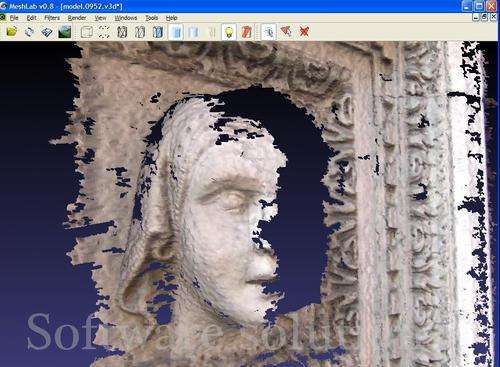Select the Flat Lines render mode

158,32
